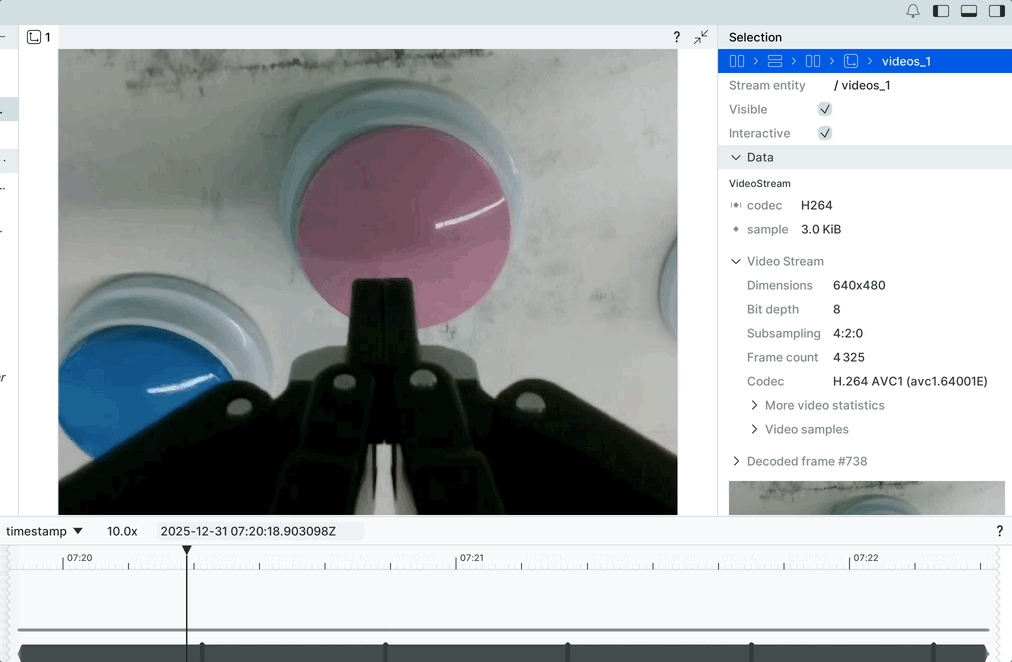1012x662 pixels.
Task: Open the timestamp timeline dropdown
Action: coord(45,531)
